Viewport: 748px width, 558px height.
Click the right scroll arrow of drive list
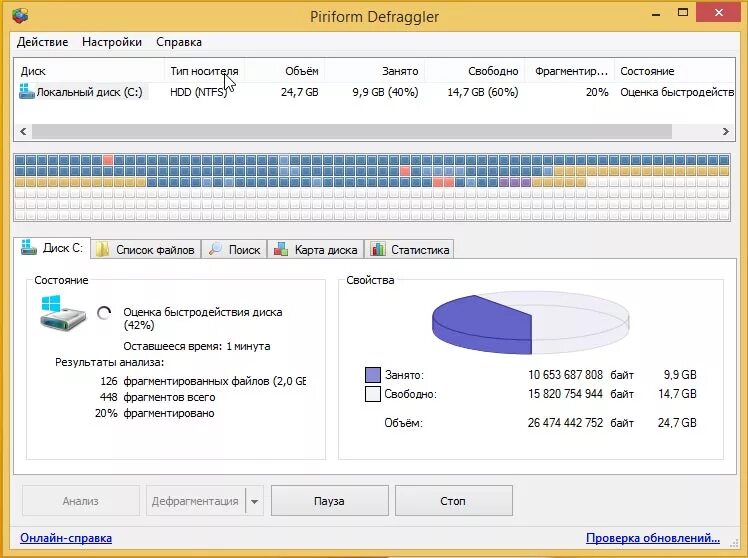726,131
